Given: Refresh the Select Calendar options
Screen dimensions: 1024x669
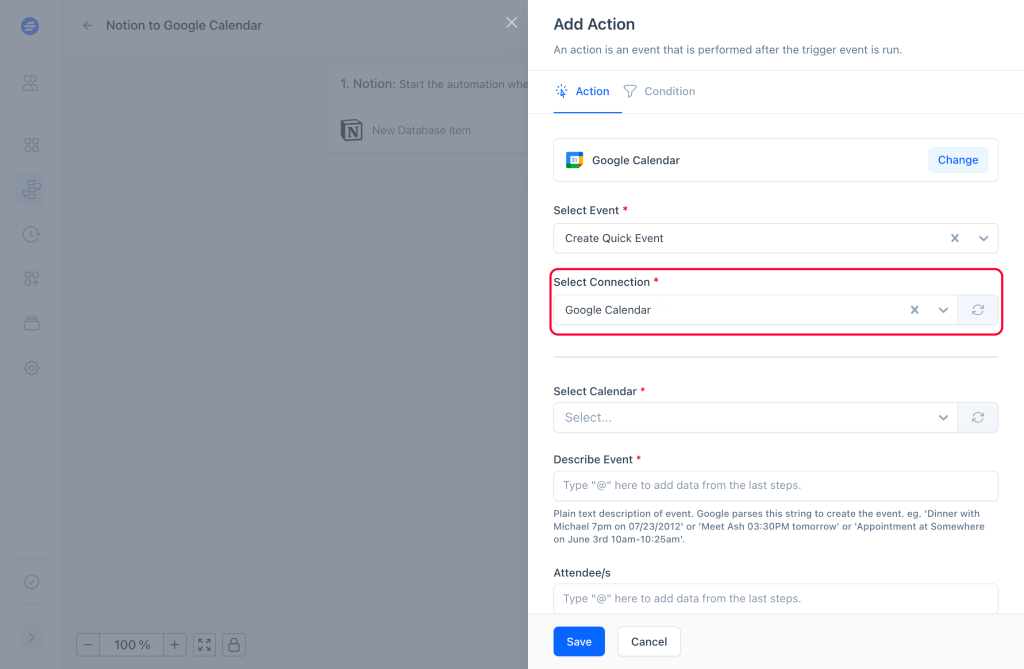Looking at the screenshot, I should (x=977, y=417).
